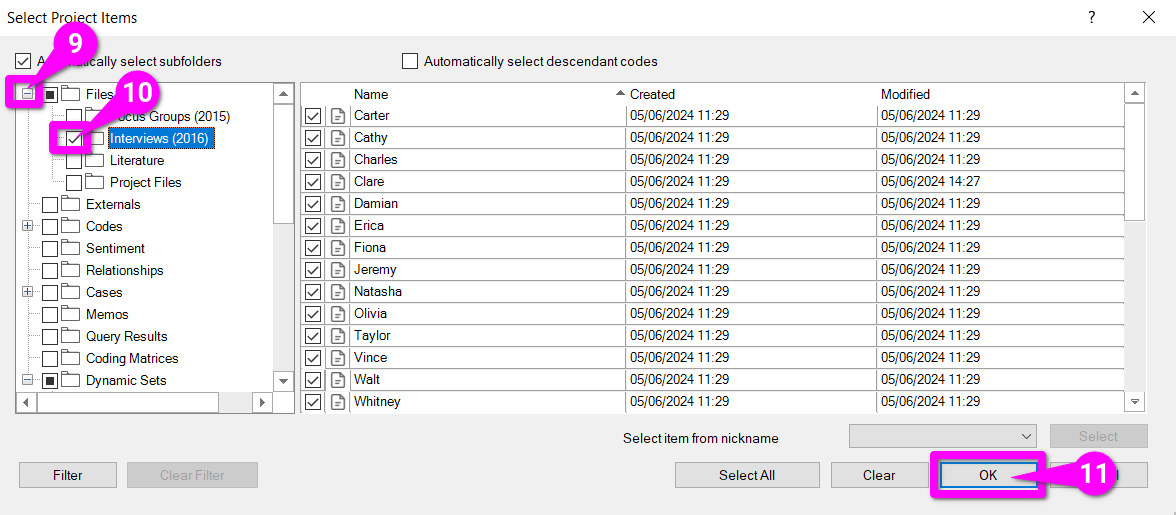Click the file icon beside Whitney
The width and height of the screenshot is (1176, 515).
click(x=338, y=402)
